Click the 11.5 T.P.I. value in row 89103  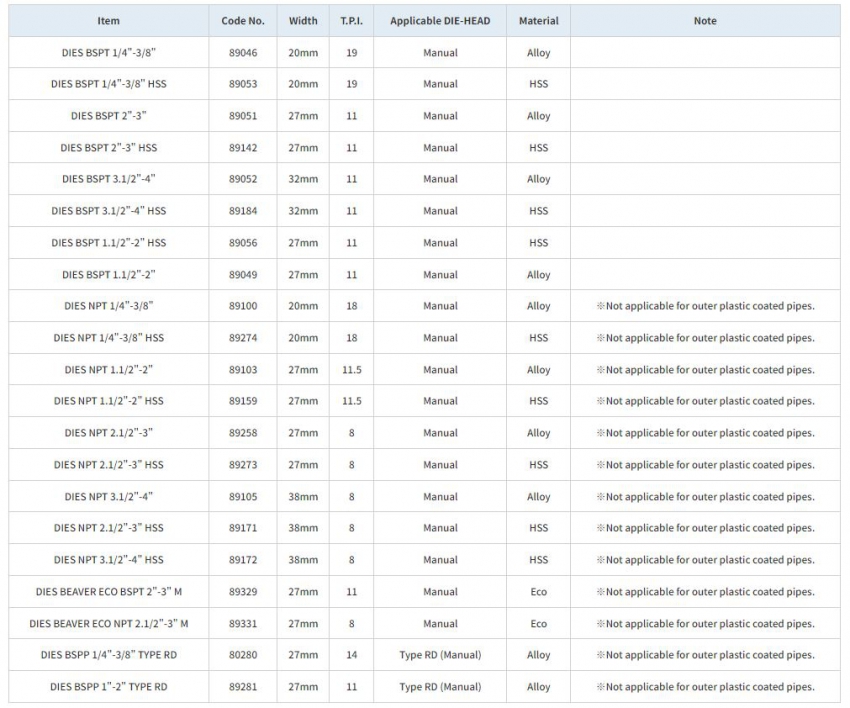(x=351, y=370)
